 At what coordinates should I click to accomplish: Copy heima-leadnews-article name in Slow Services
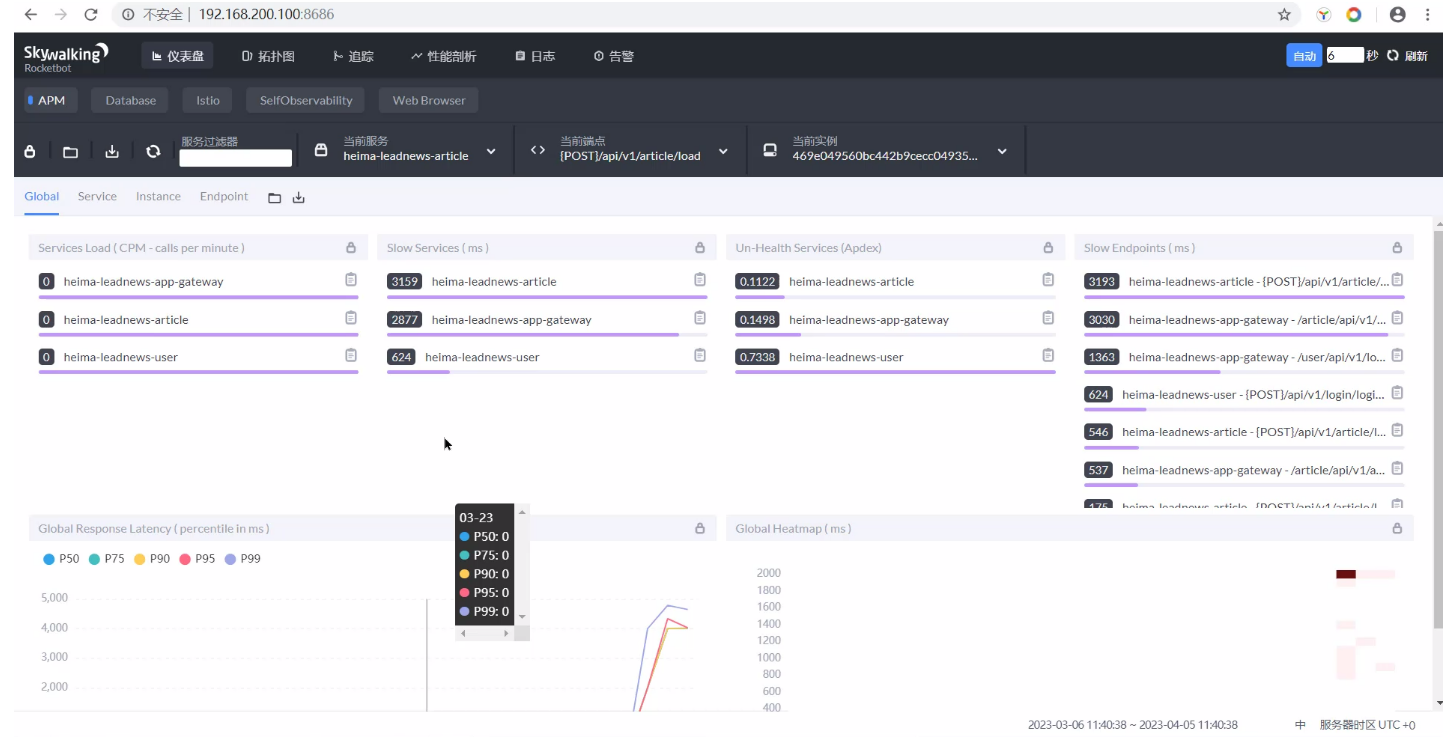click(700, 280)
